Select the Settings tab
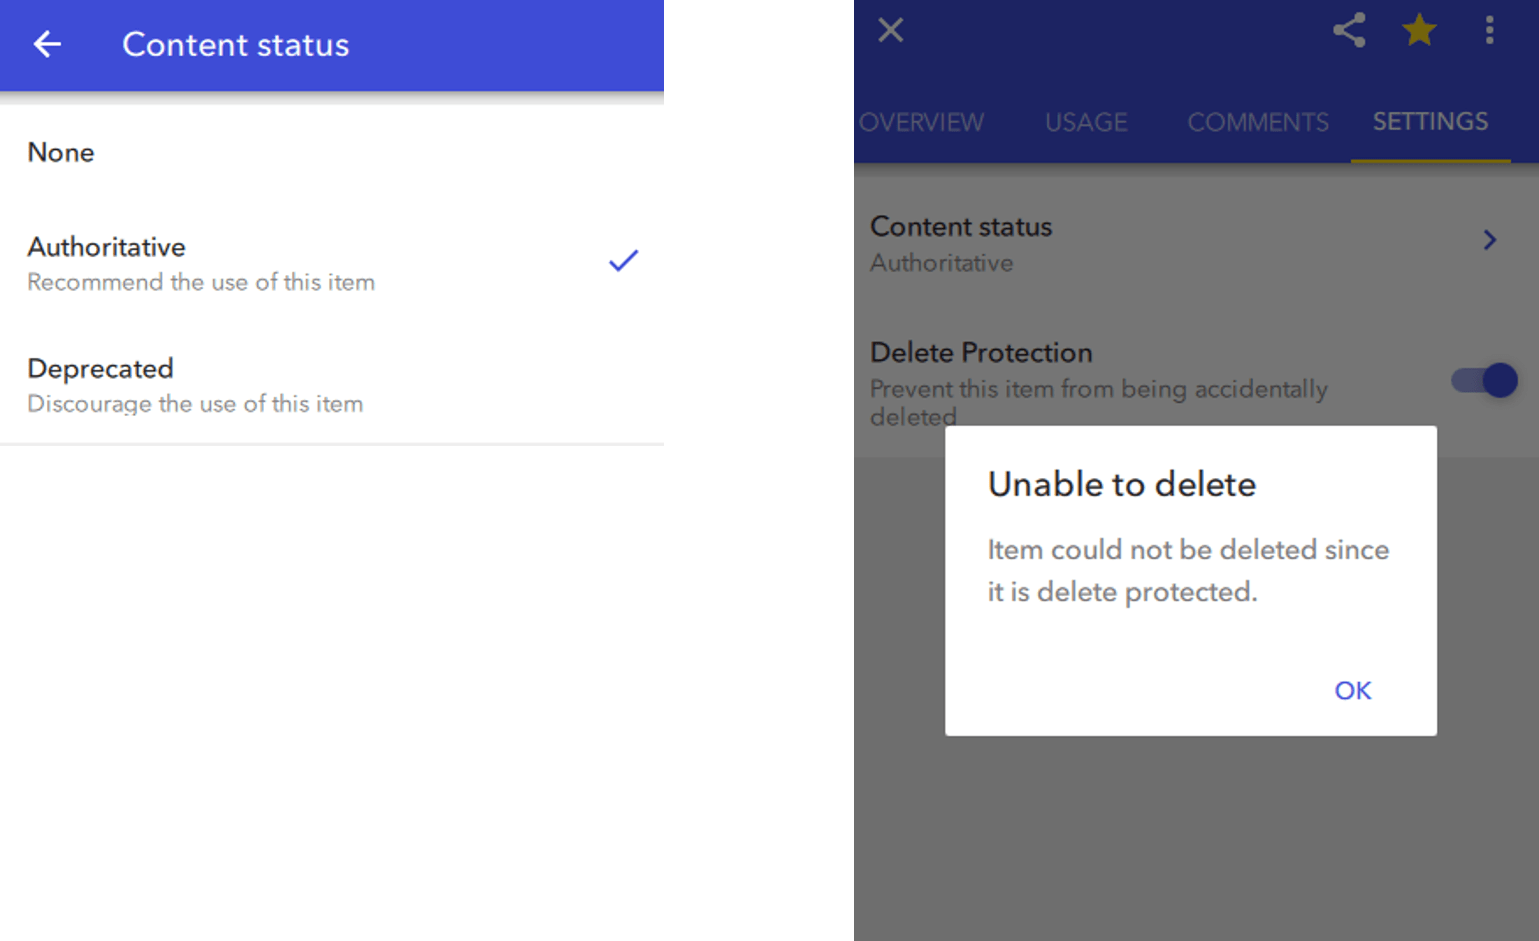1539x941 pixels. [1430, 122]
